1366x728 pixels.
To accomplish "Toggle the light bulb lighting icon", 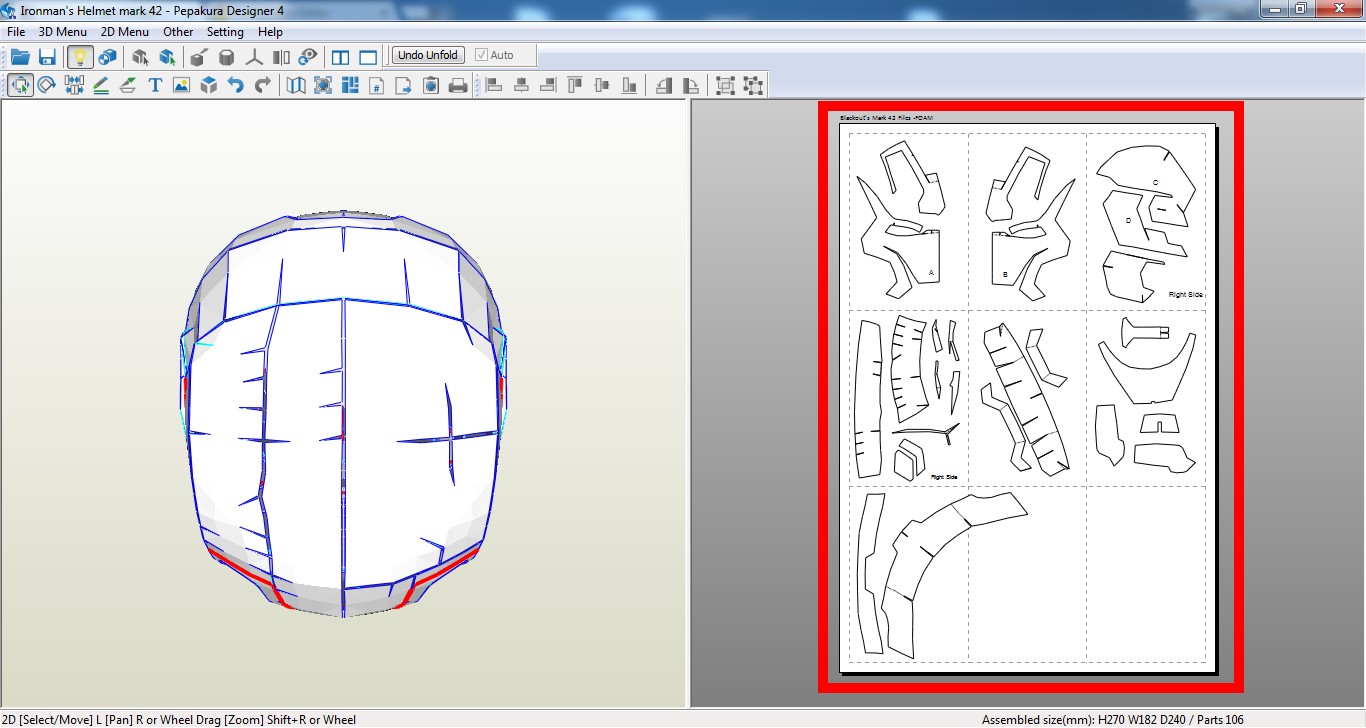I will click(x=80, y=56).
